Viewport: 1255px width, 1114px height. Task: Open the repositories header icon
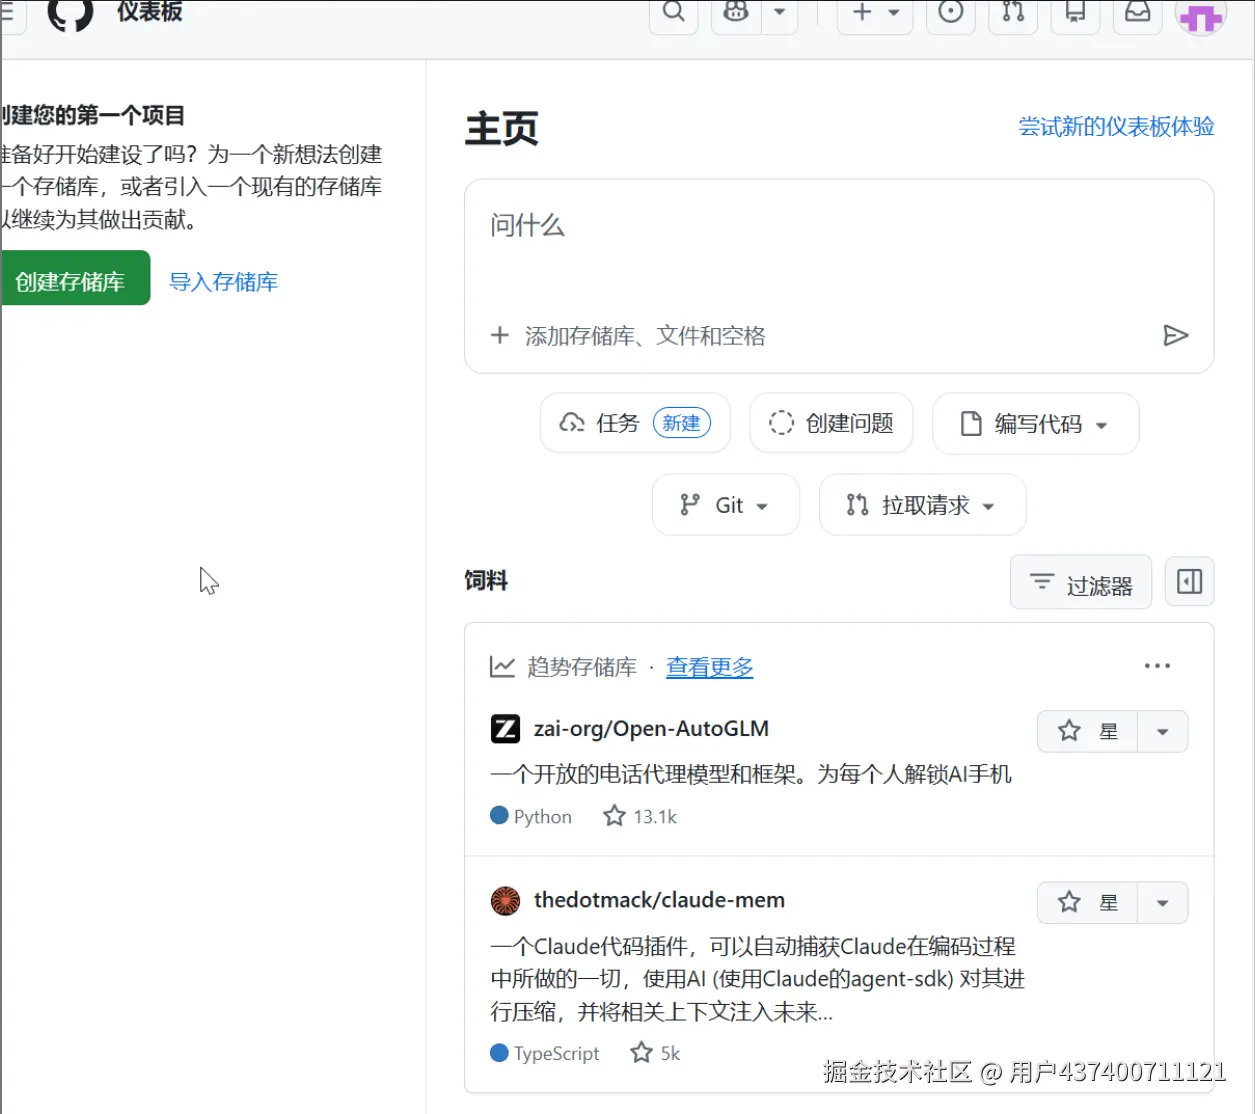pyautogui.click(x=1075, y=13)
